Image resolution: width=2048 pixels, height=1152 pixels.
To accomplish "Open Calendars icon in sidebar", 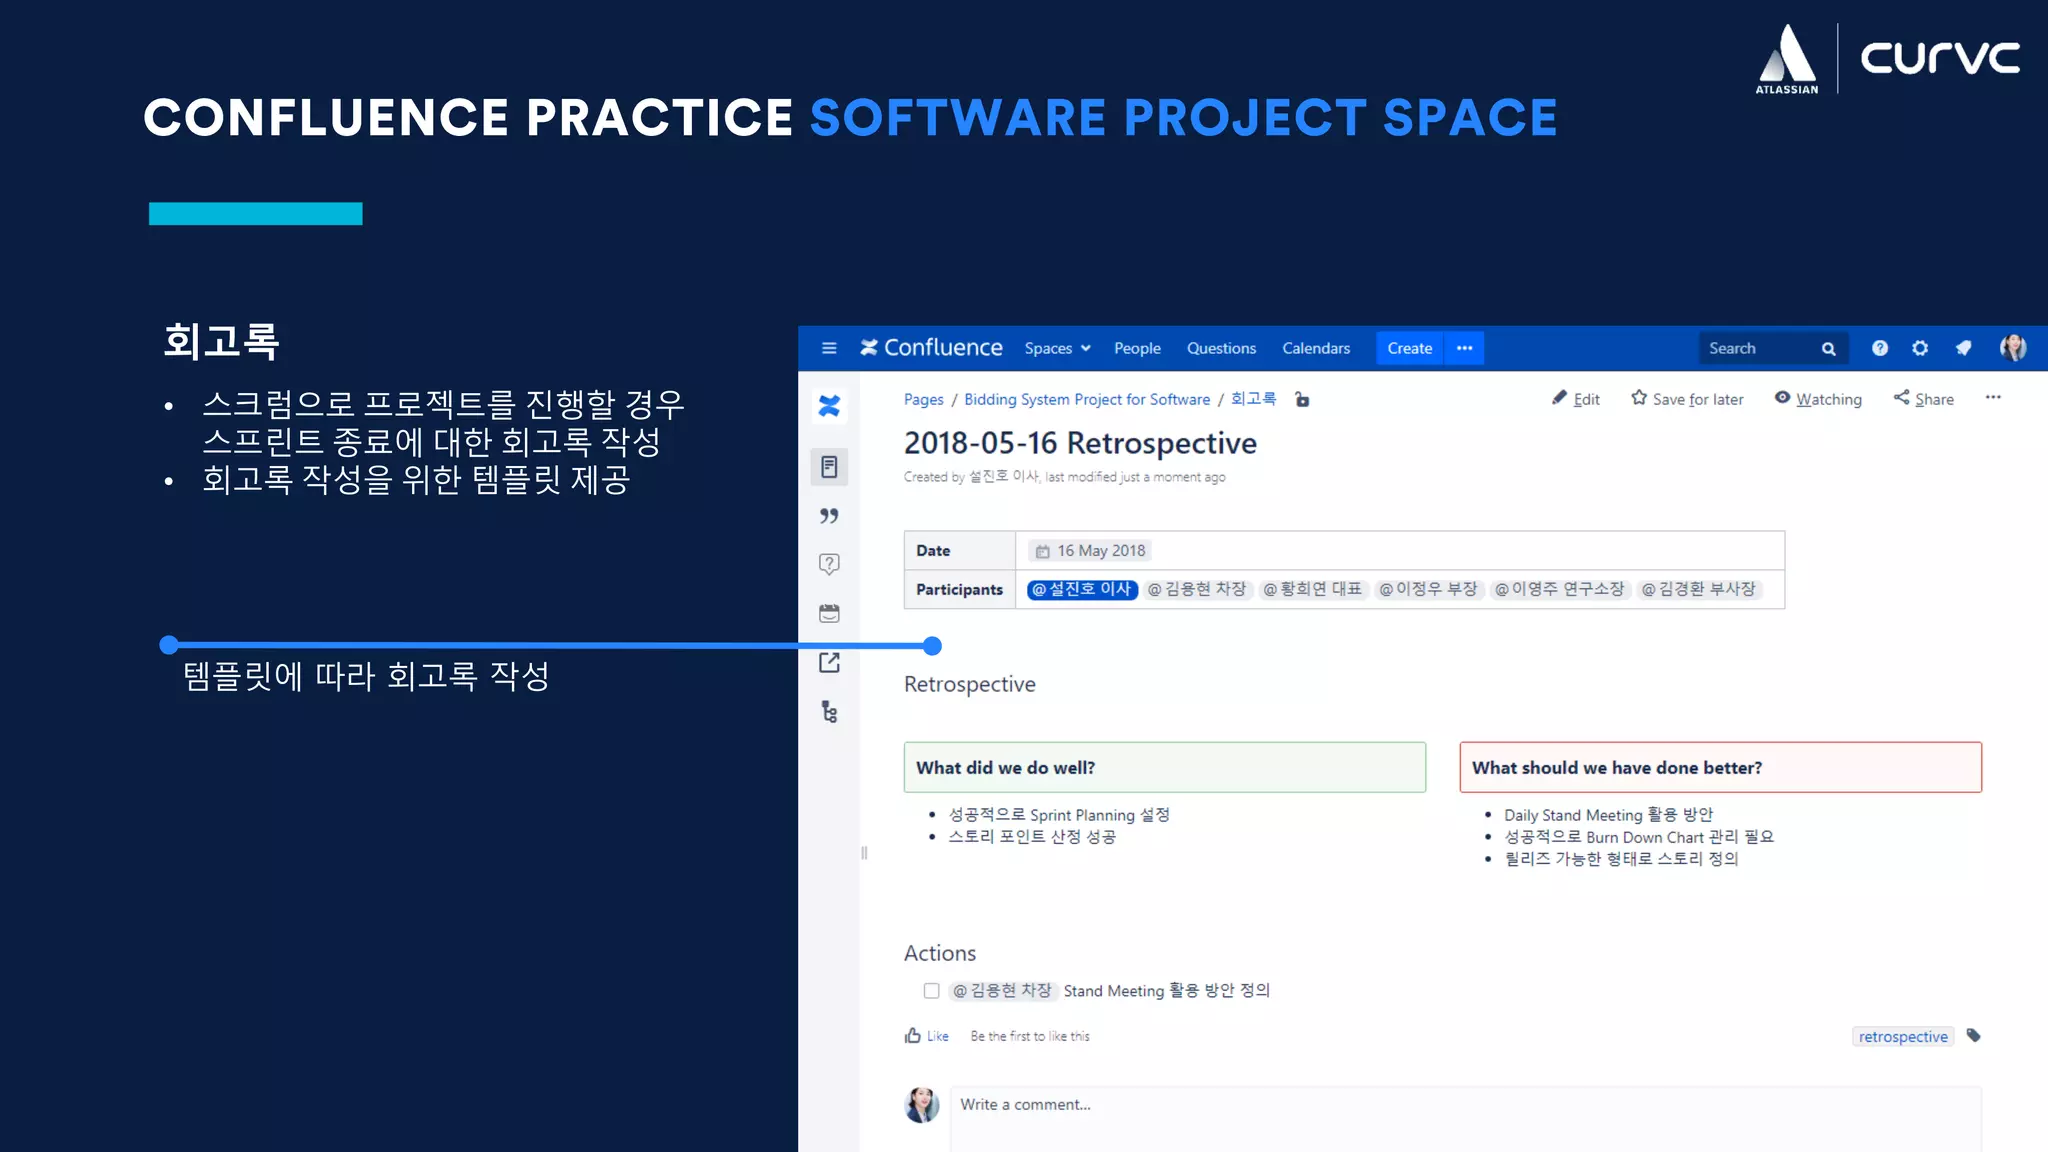I will pos(829,613).
